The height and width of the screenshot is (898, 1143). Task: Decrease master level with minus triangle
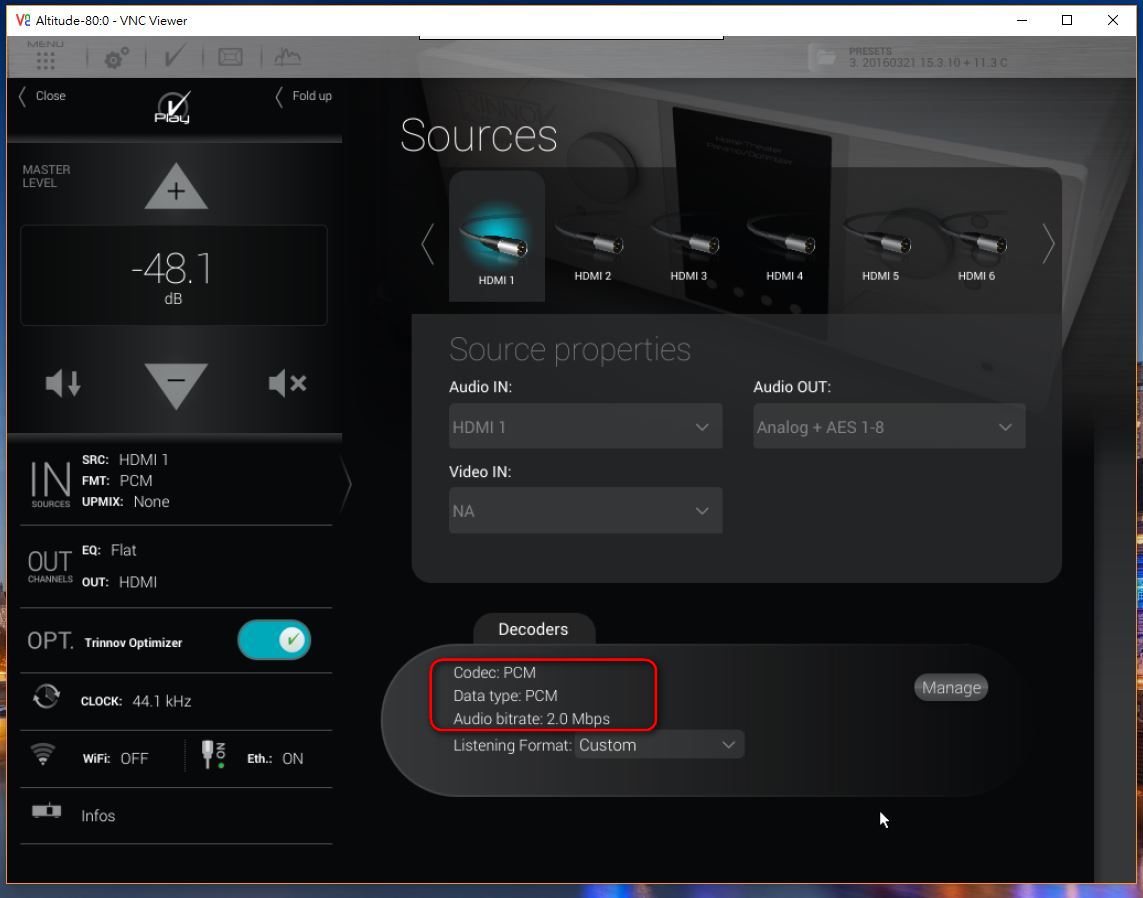click(x=176, y=383)
